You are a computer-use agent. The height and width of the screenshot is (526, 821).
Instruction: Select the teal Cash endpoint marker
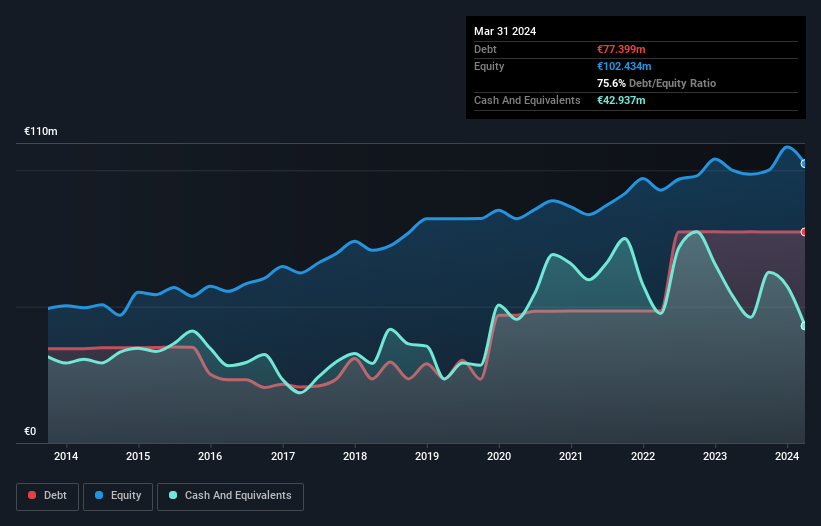click(x=804, y=326)
